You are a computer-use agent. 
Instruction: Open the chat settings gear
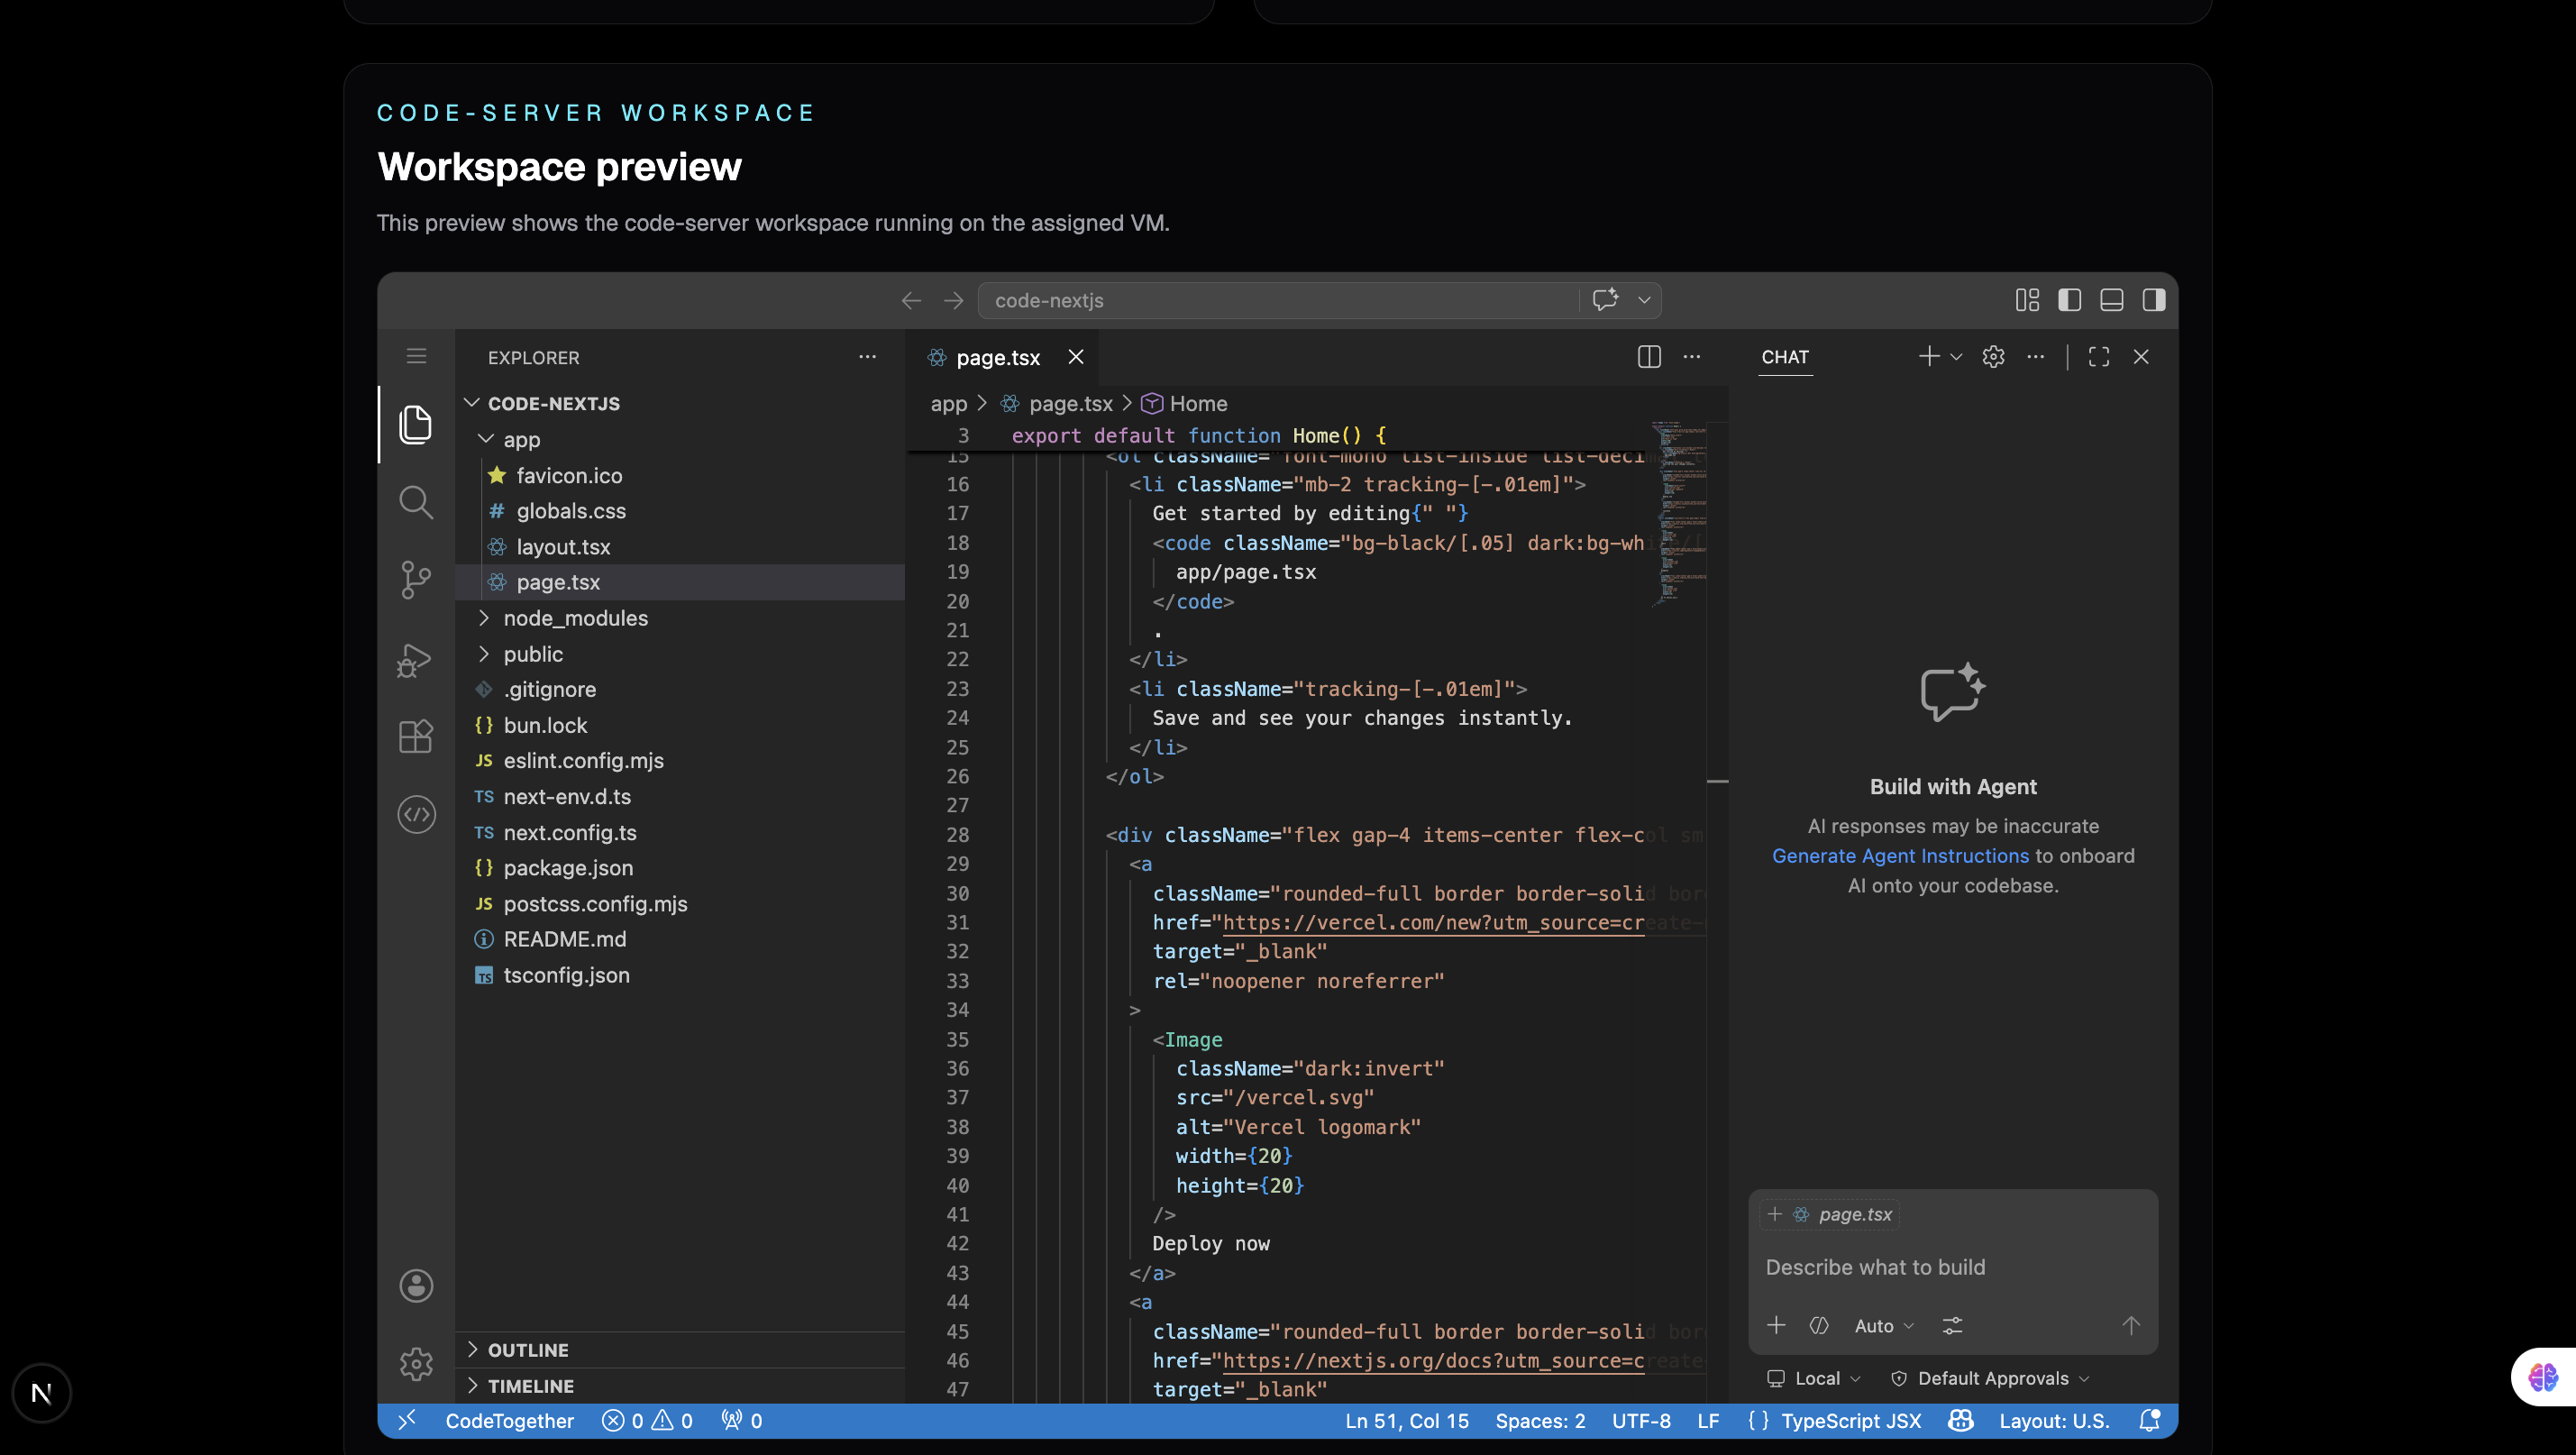coord(1993,357)
